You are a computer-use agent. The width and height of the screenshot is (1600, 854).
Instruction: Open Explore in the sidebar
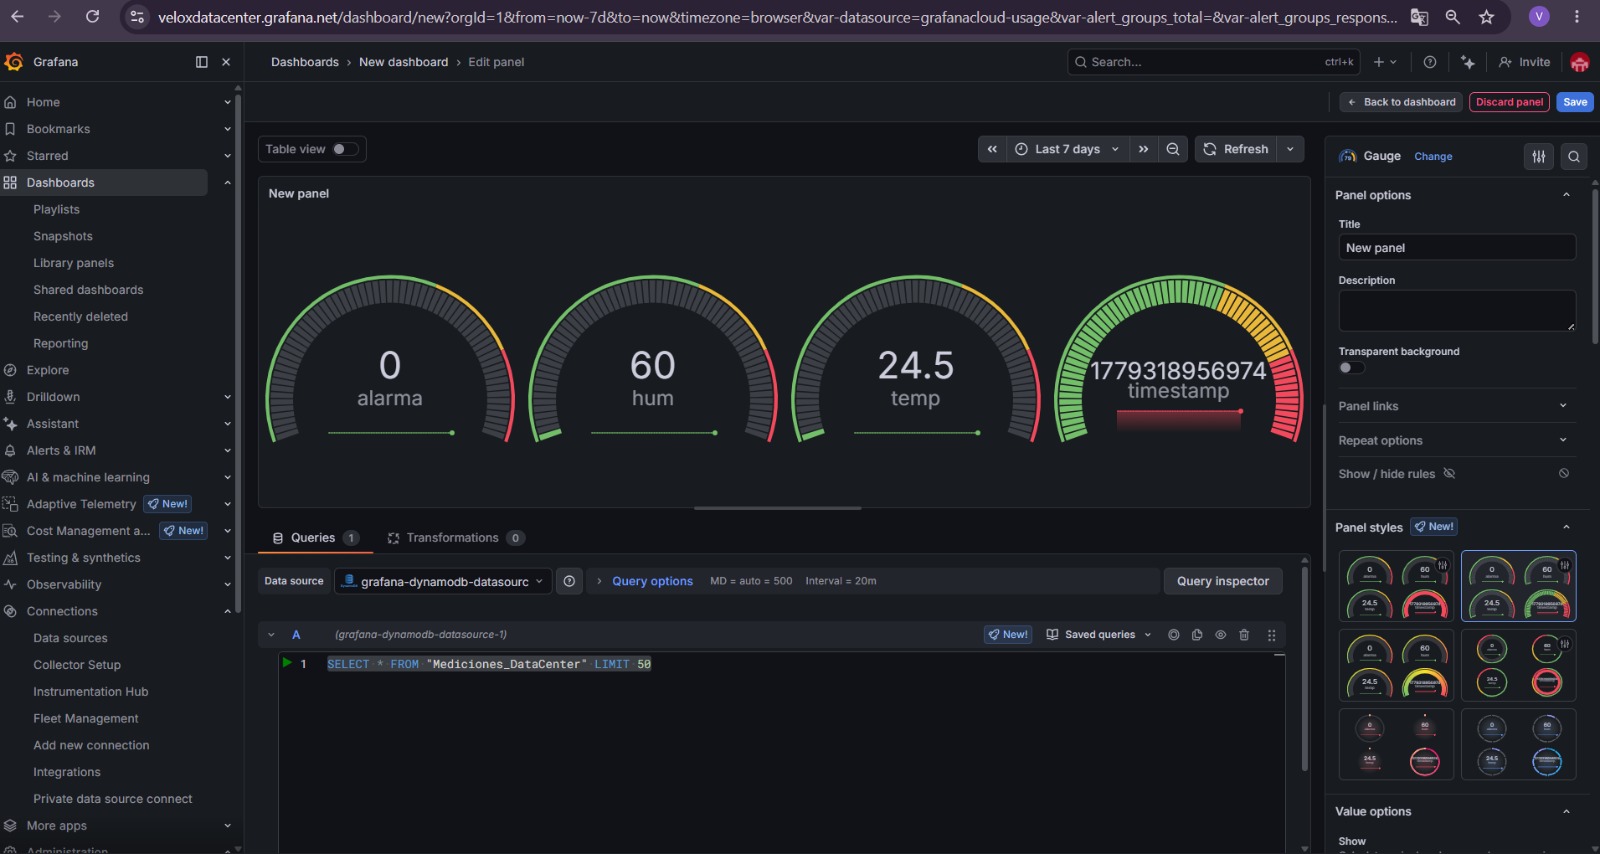[x=48, y=370]
